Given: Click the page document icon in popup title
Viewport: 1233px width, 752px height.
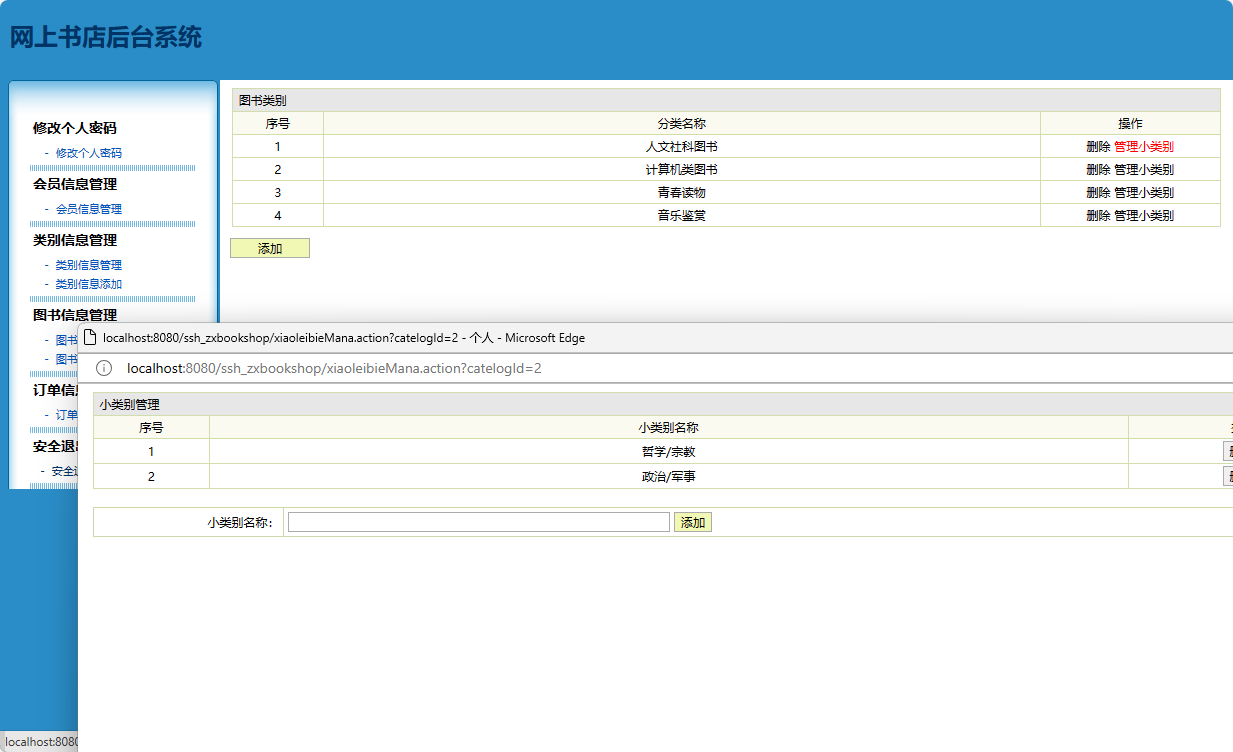Looking at the screenshot, I should pos(90,338).
